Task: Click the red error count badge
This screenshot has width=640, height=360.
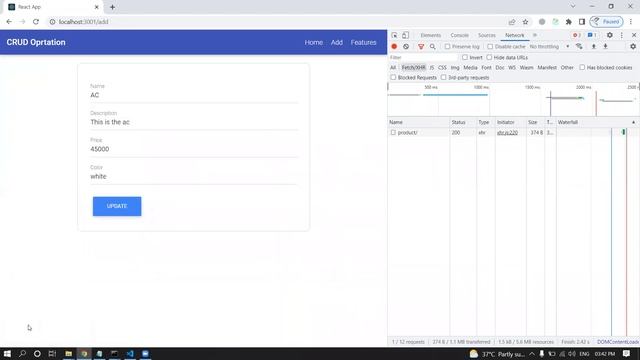Action: (x=577, y=35)
